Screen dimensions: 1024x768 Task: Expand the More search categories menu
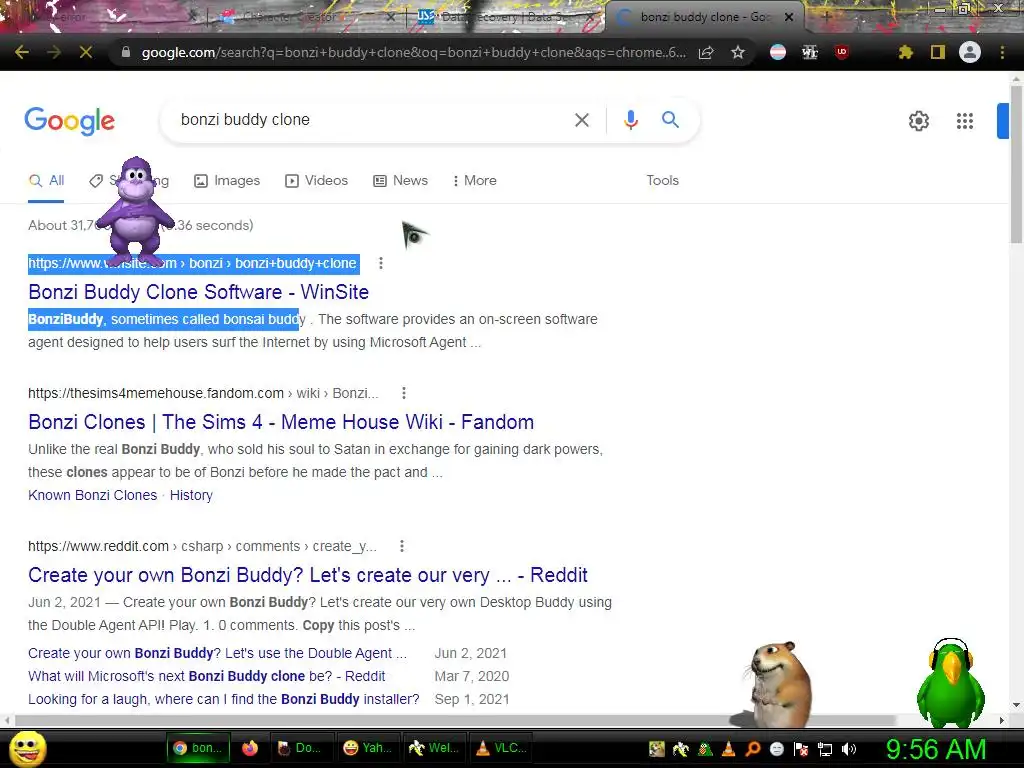pyautogui.click(x=475, y=181)
